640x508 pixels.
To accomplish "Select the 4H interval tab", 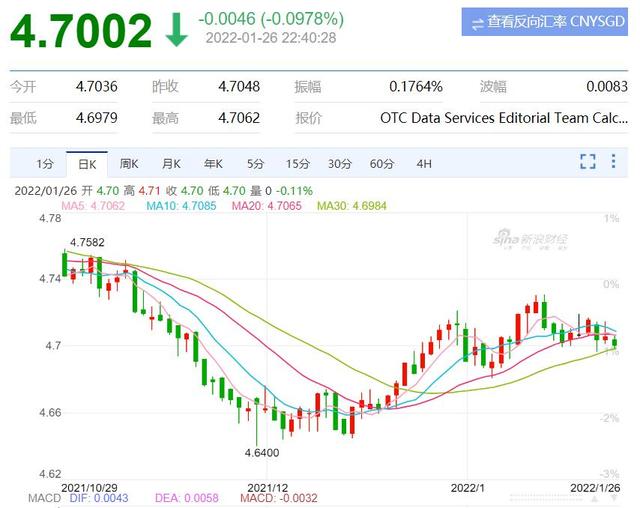I will (424, 163).
